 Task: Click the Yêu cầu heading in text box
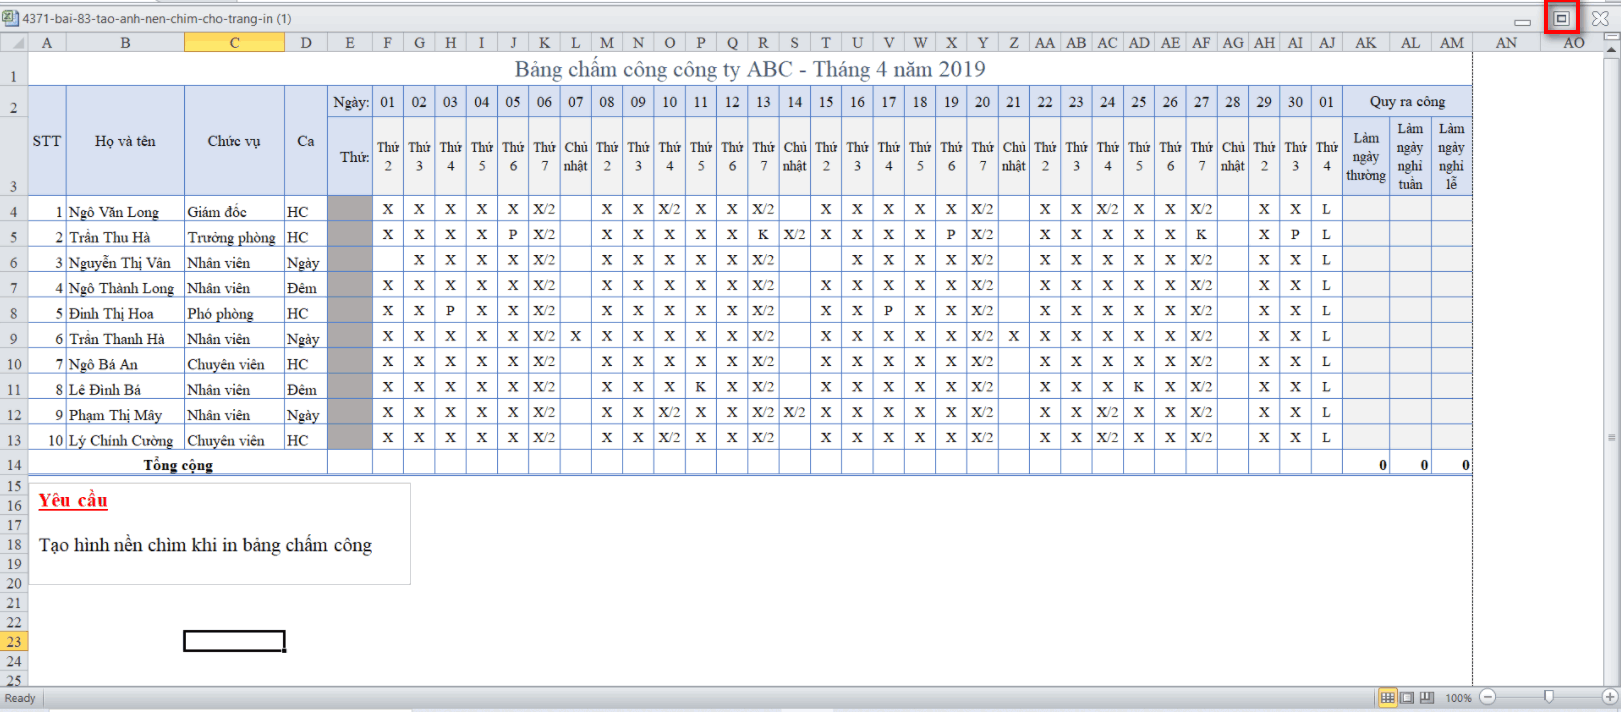73,501
